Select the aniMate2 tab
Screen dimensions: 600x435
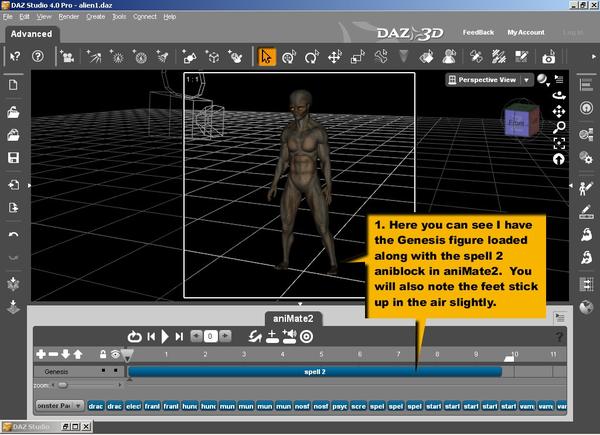293,318
